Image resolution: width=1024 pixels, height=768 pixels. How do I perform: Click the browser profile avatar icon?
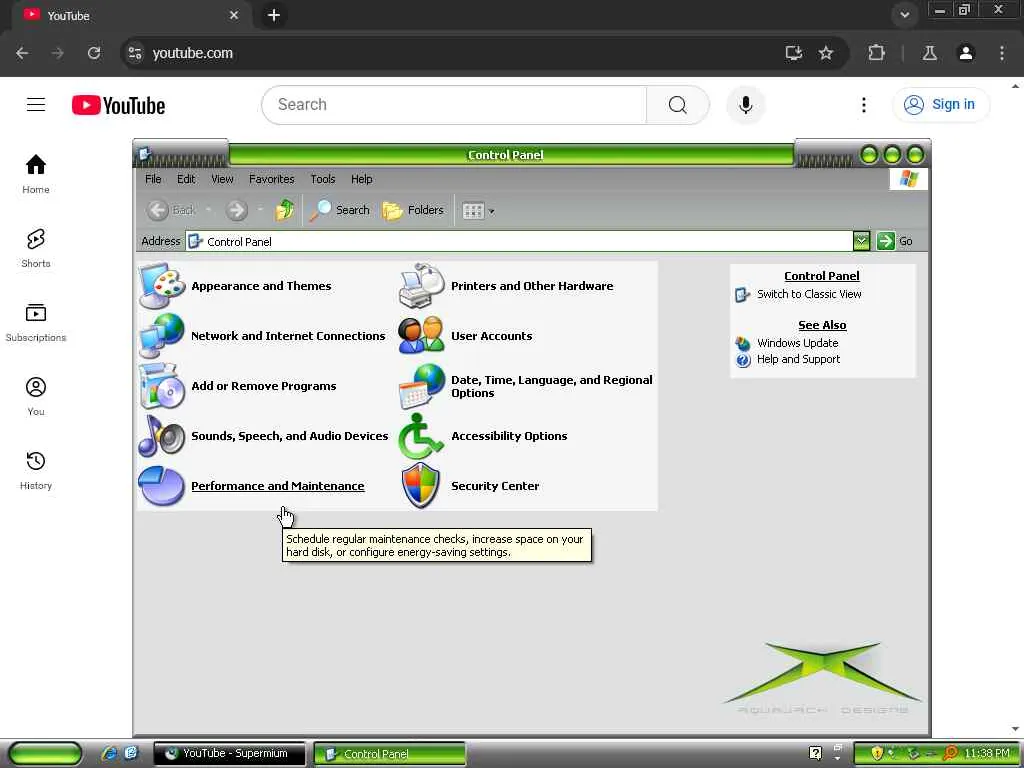point(965,53)
